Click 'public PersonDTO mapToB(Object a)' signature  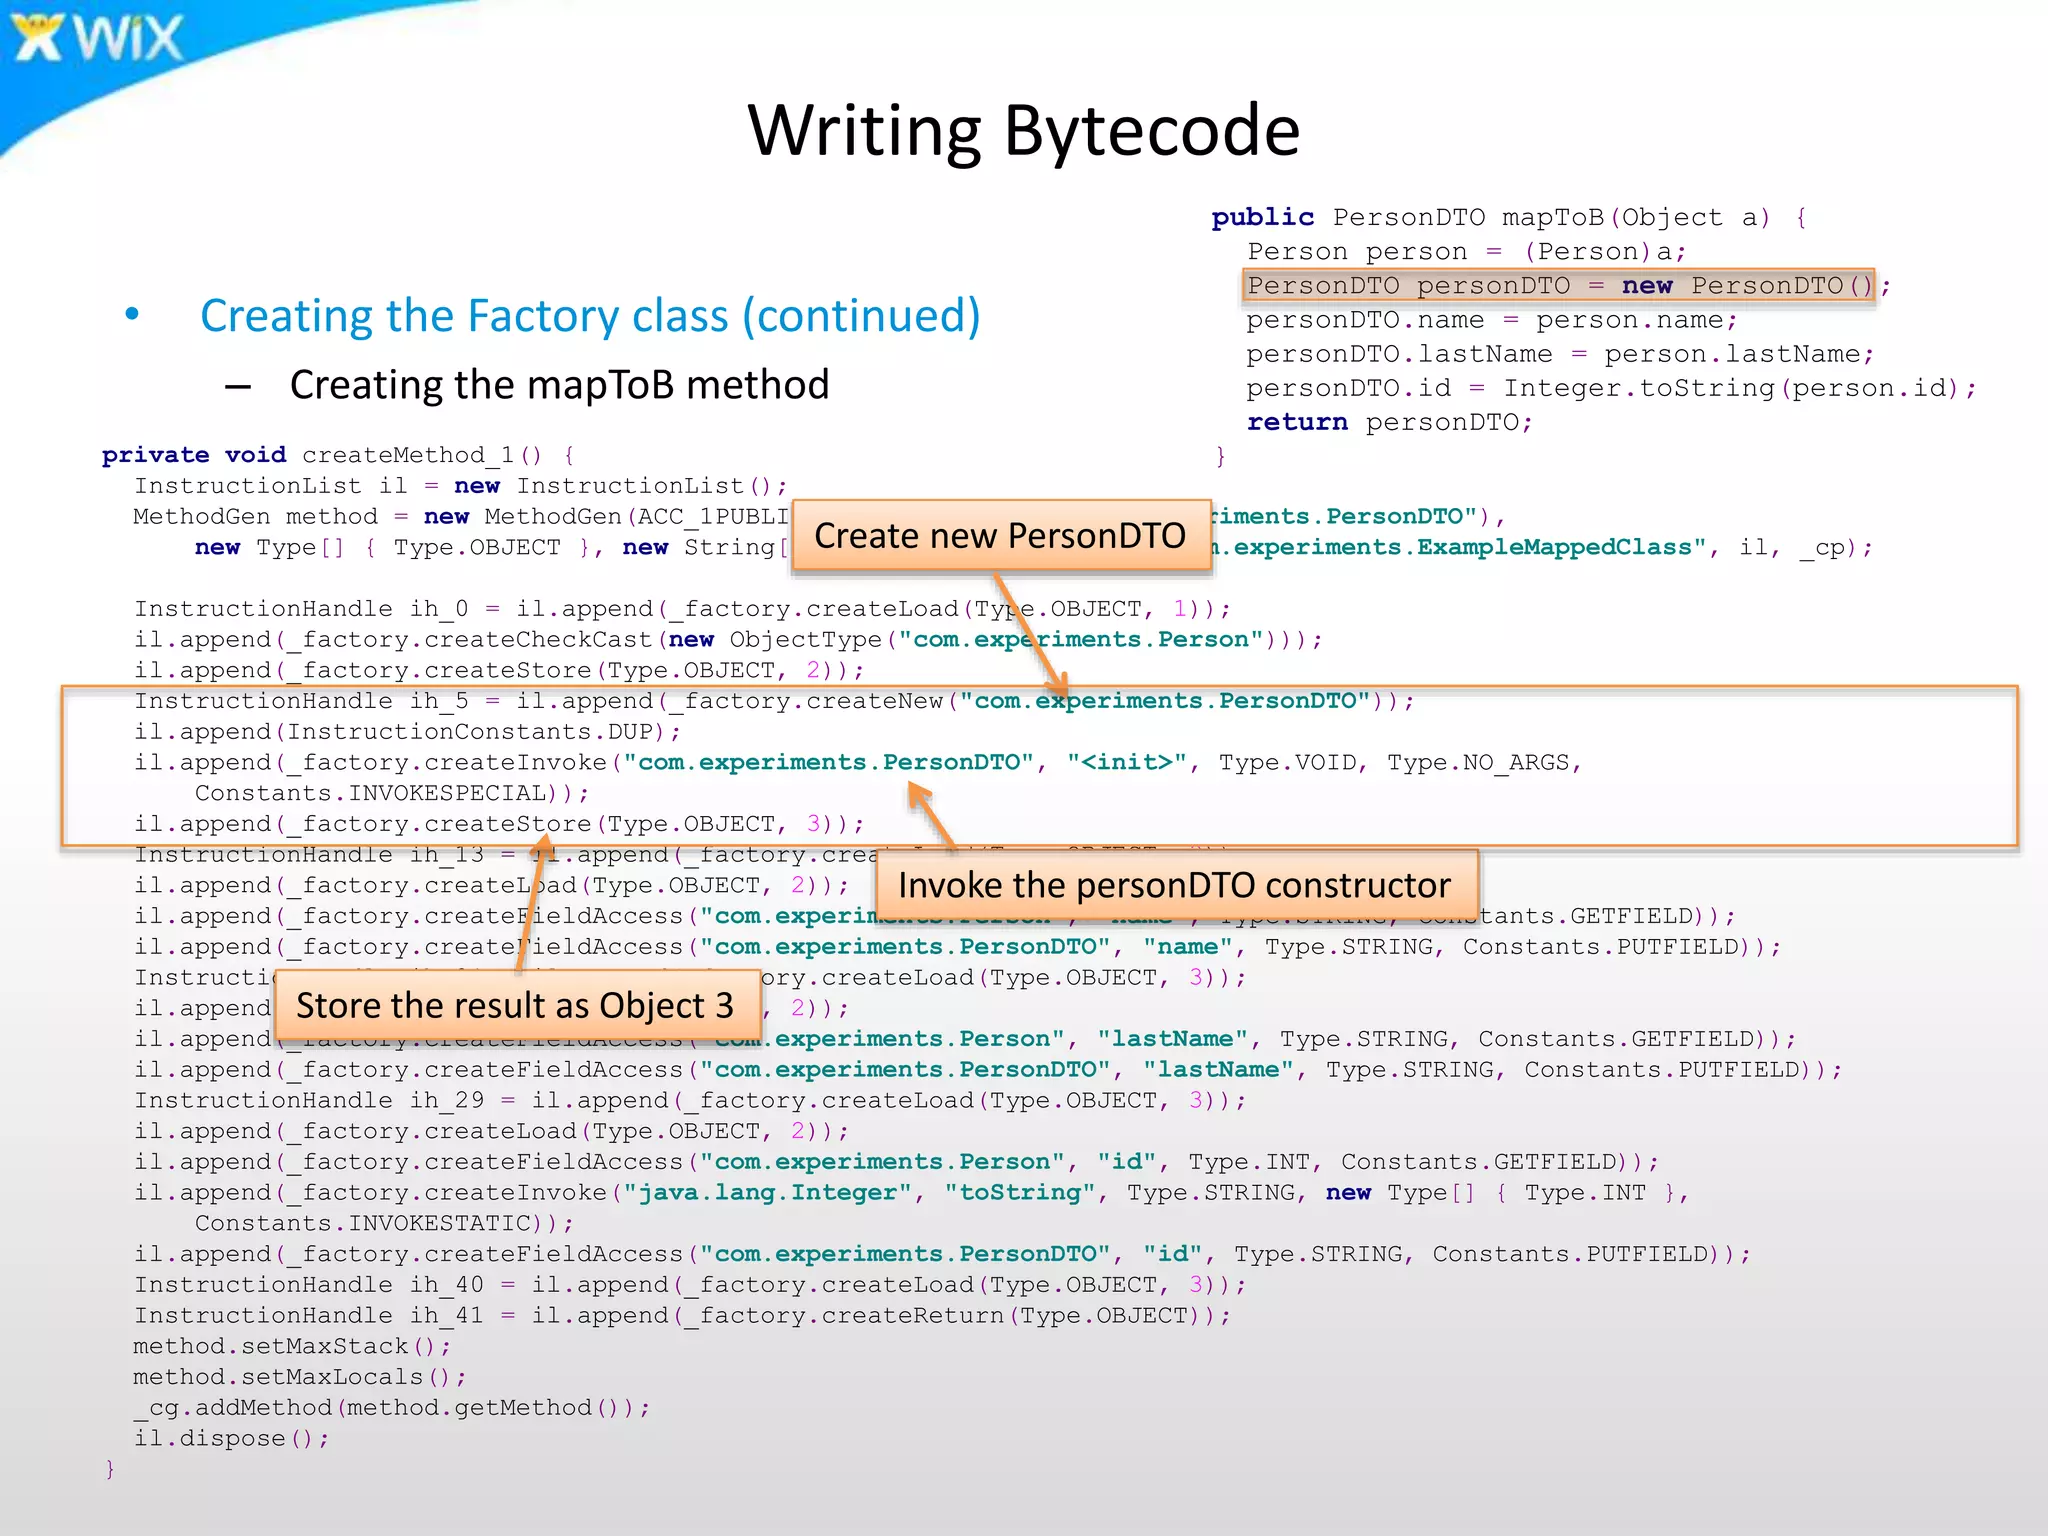(x=1490, y=218)
